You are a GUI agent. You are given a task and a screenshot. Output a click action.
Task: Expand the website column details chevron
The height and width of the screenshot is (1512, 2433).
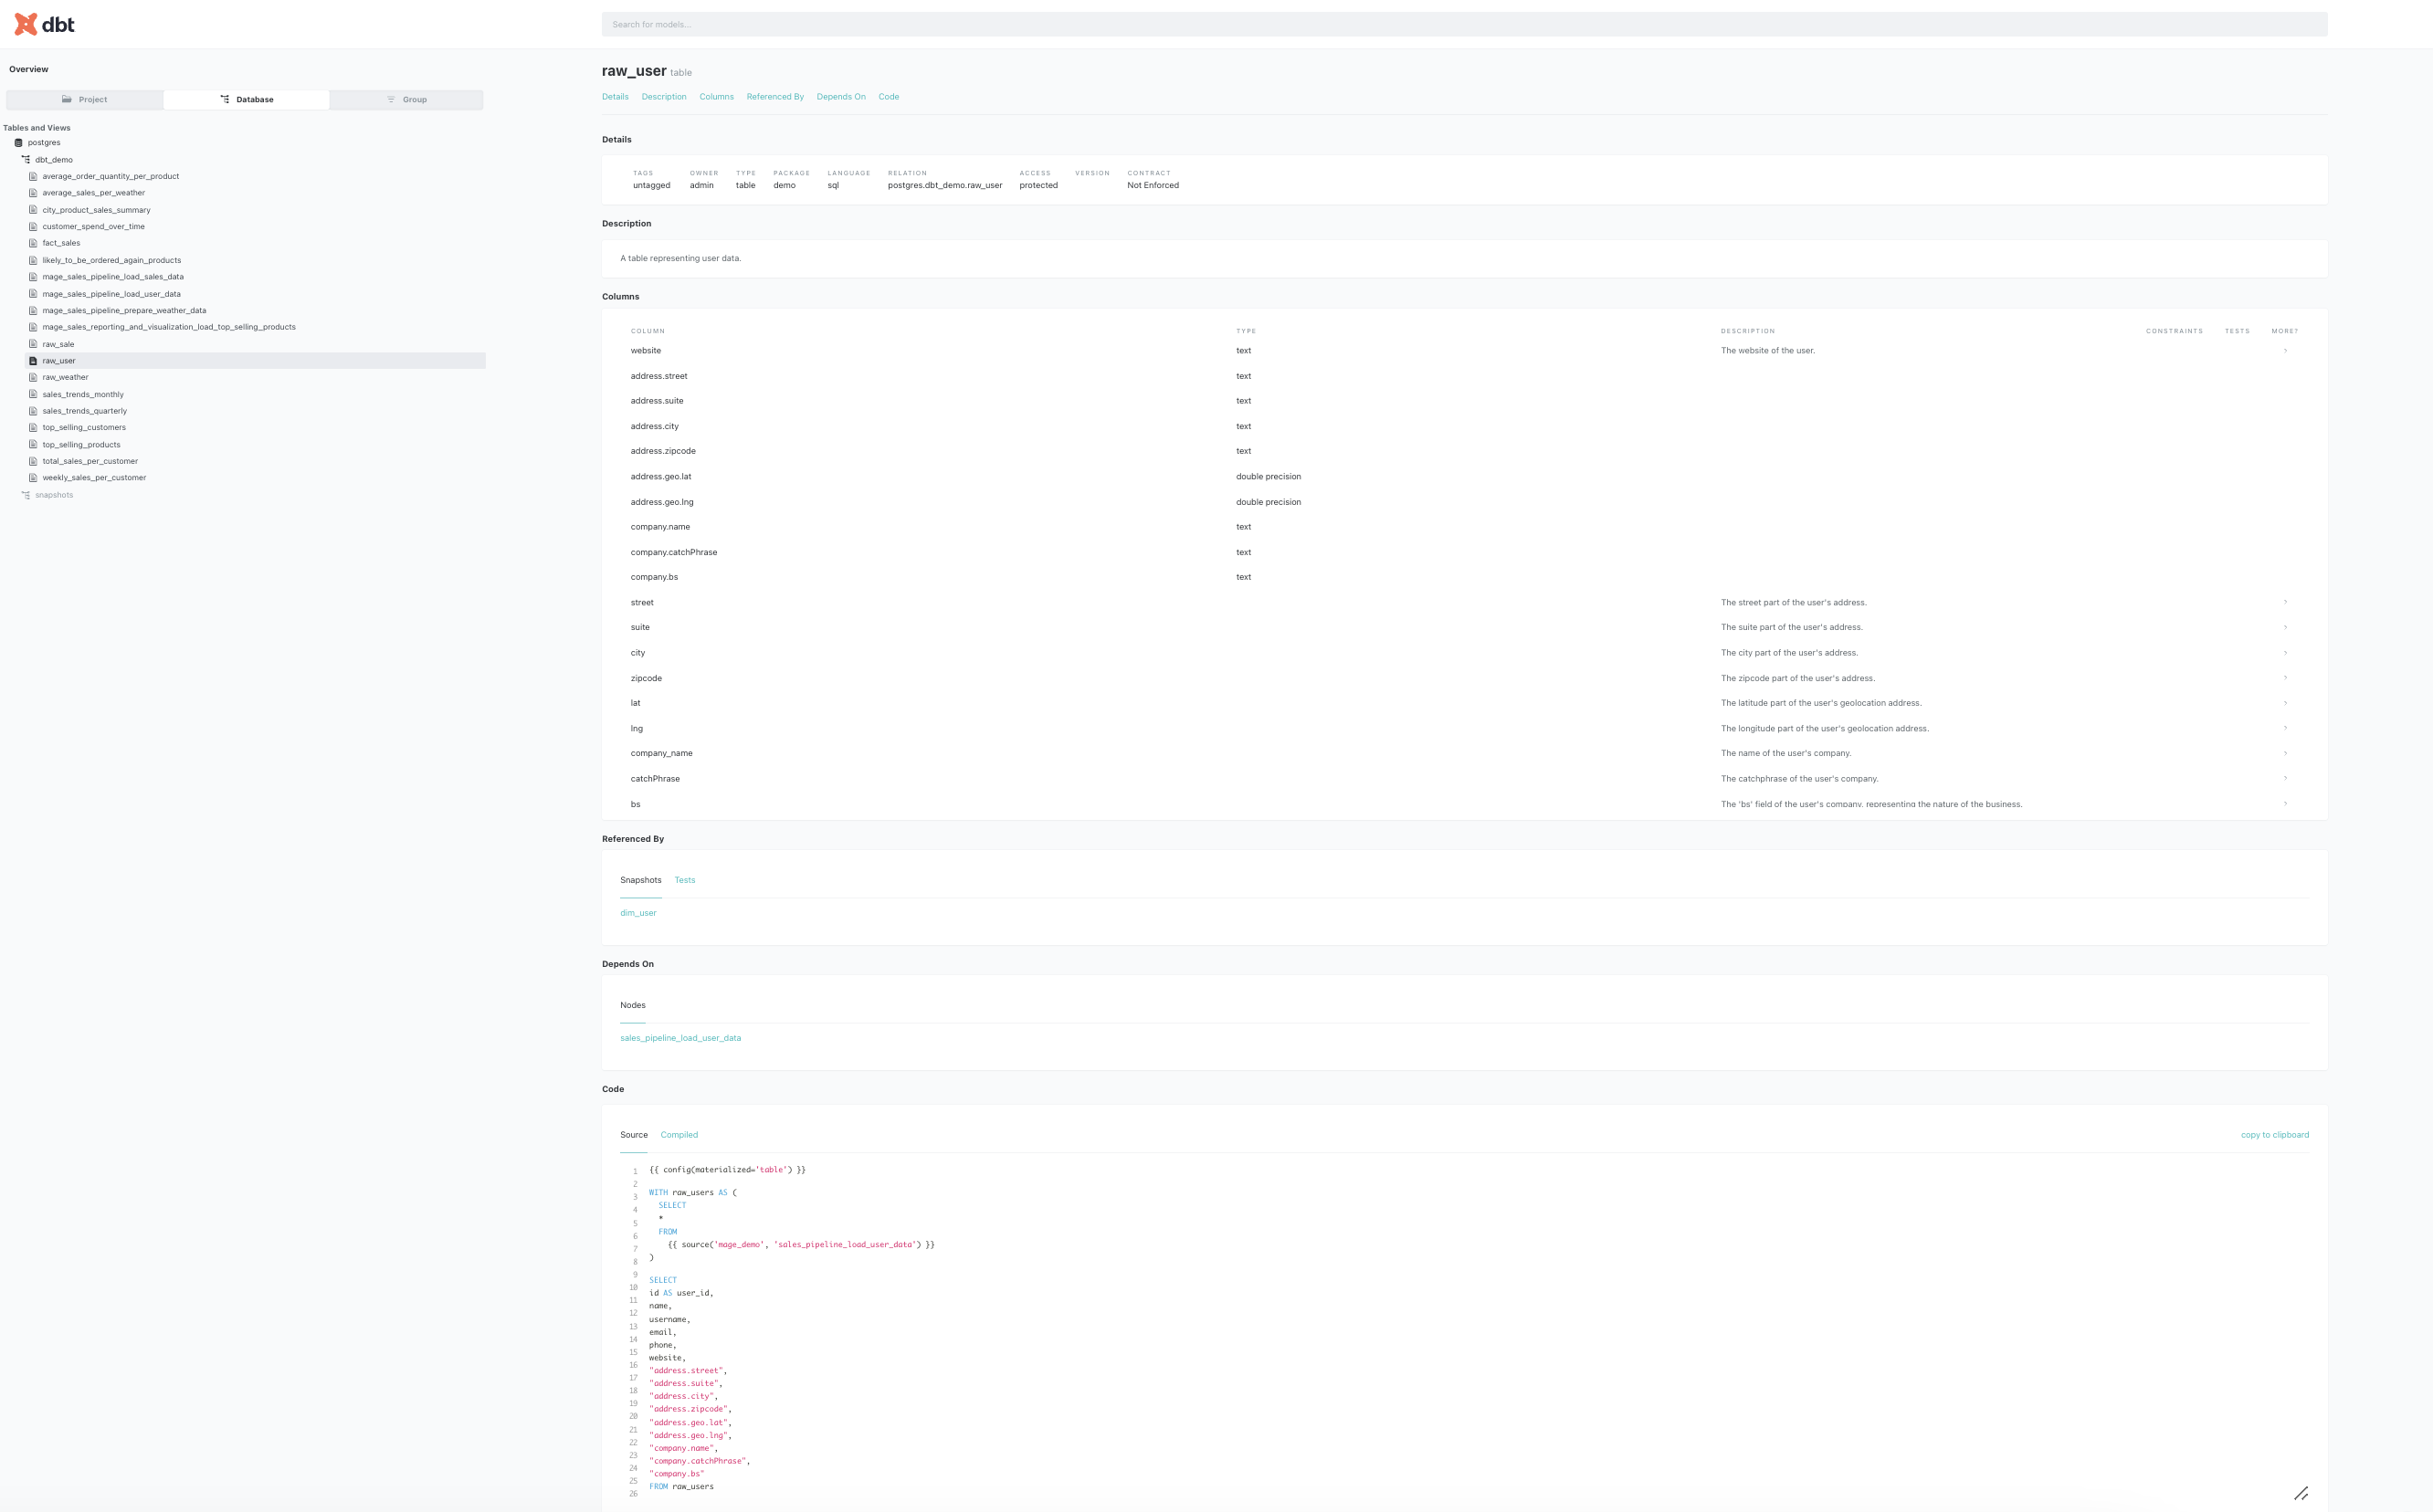point(2285,351)
